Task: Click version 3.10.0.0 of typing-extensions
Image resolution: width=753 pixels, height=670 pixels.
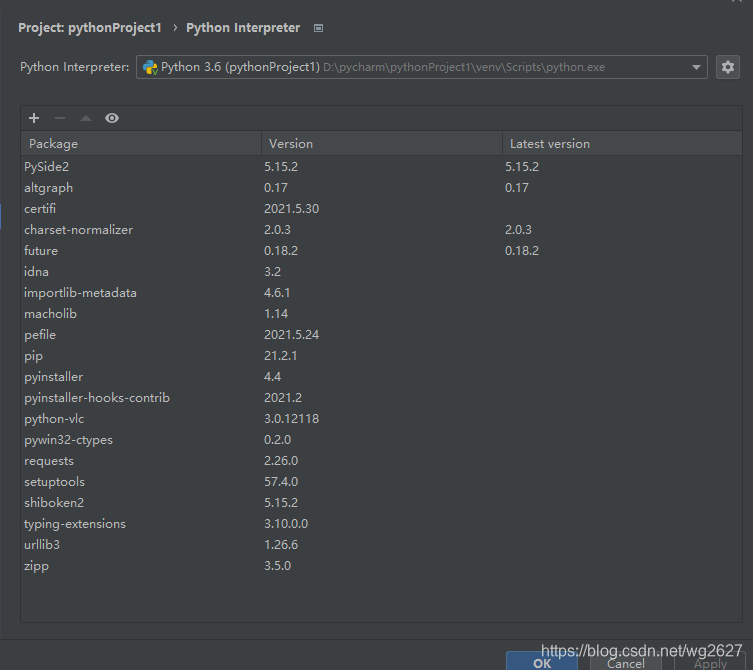Action: tap(286, 524)
